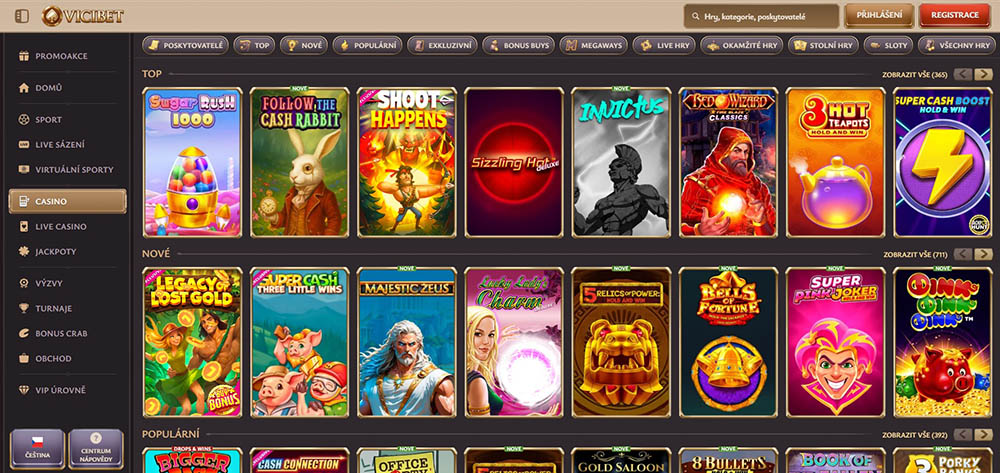Screen dimensions: 1000x473
Task: Open Promoakce gift icon in sidebar
Action: 24,56
